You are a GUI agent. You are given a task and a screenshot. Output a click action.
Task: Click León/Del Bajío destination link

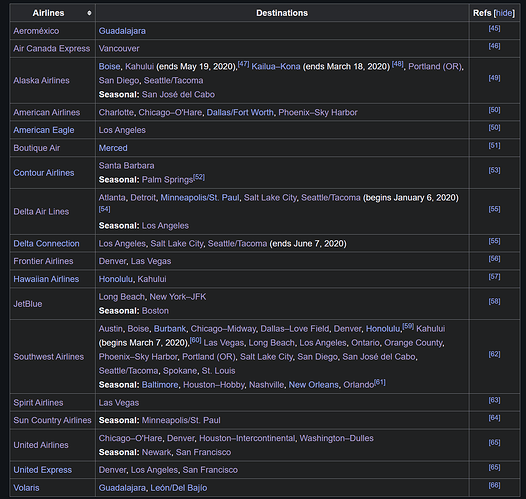pyautogui.click(x=179, y=488)
